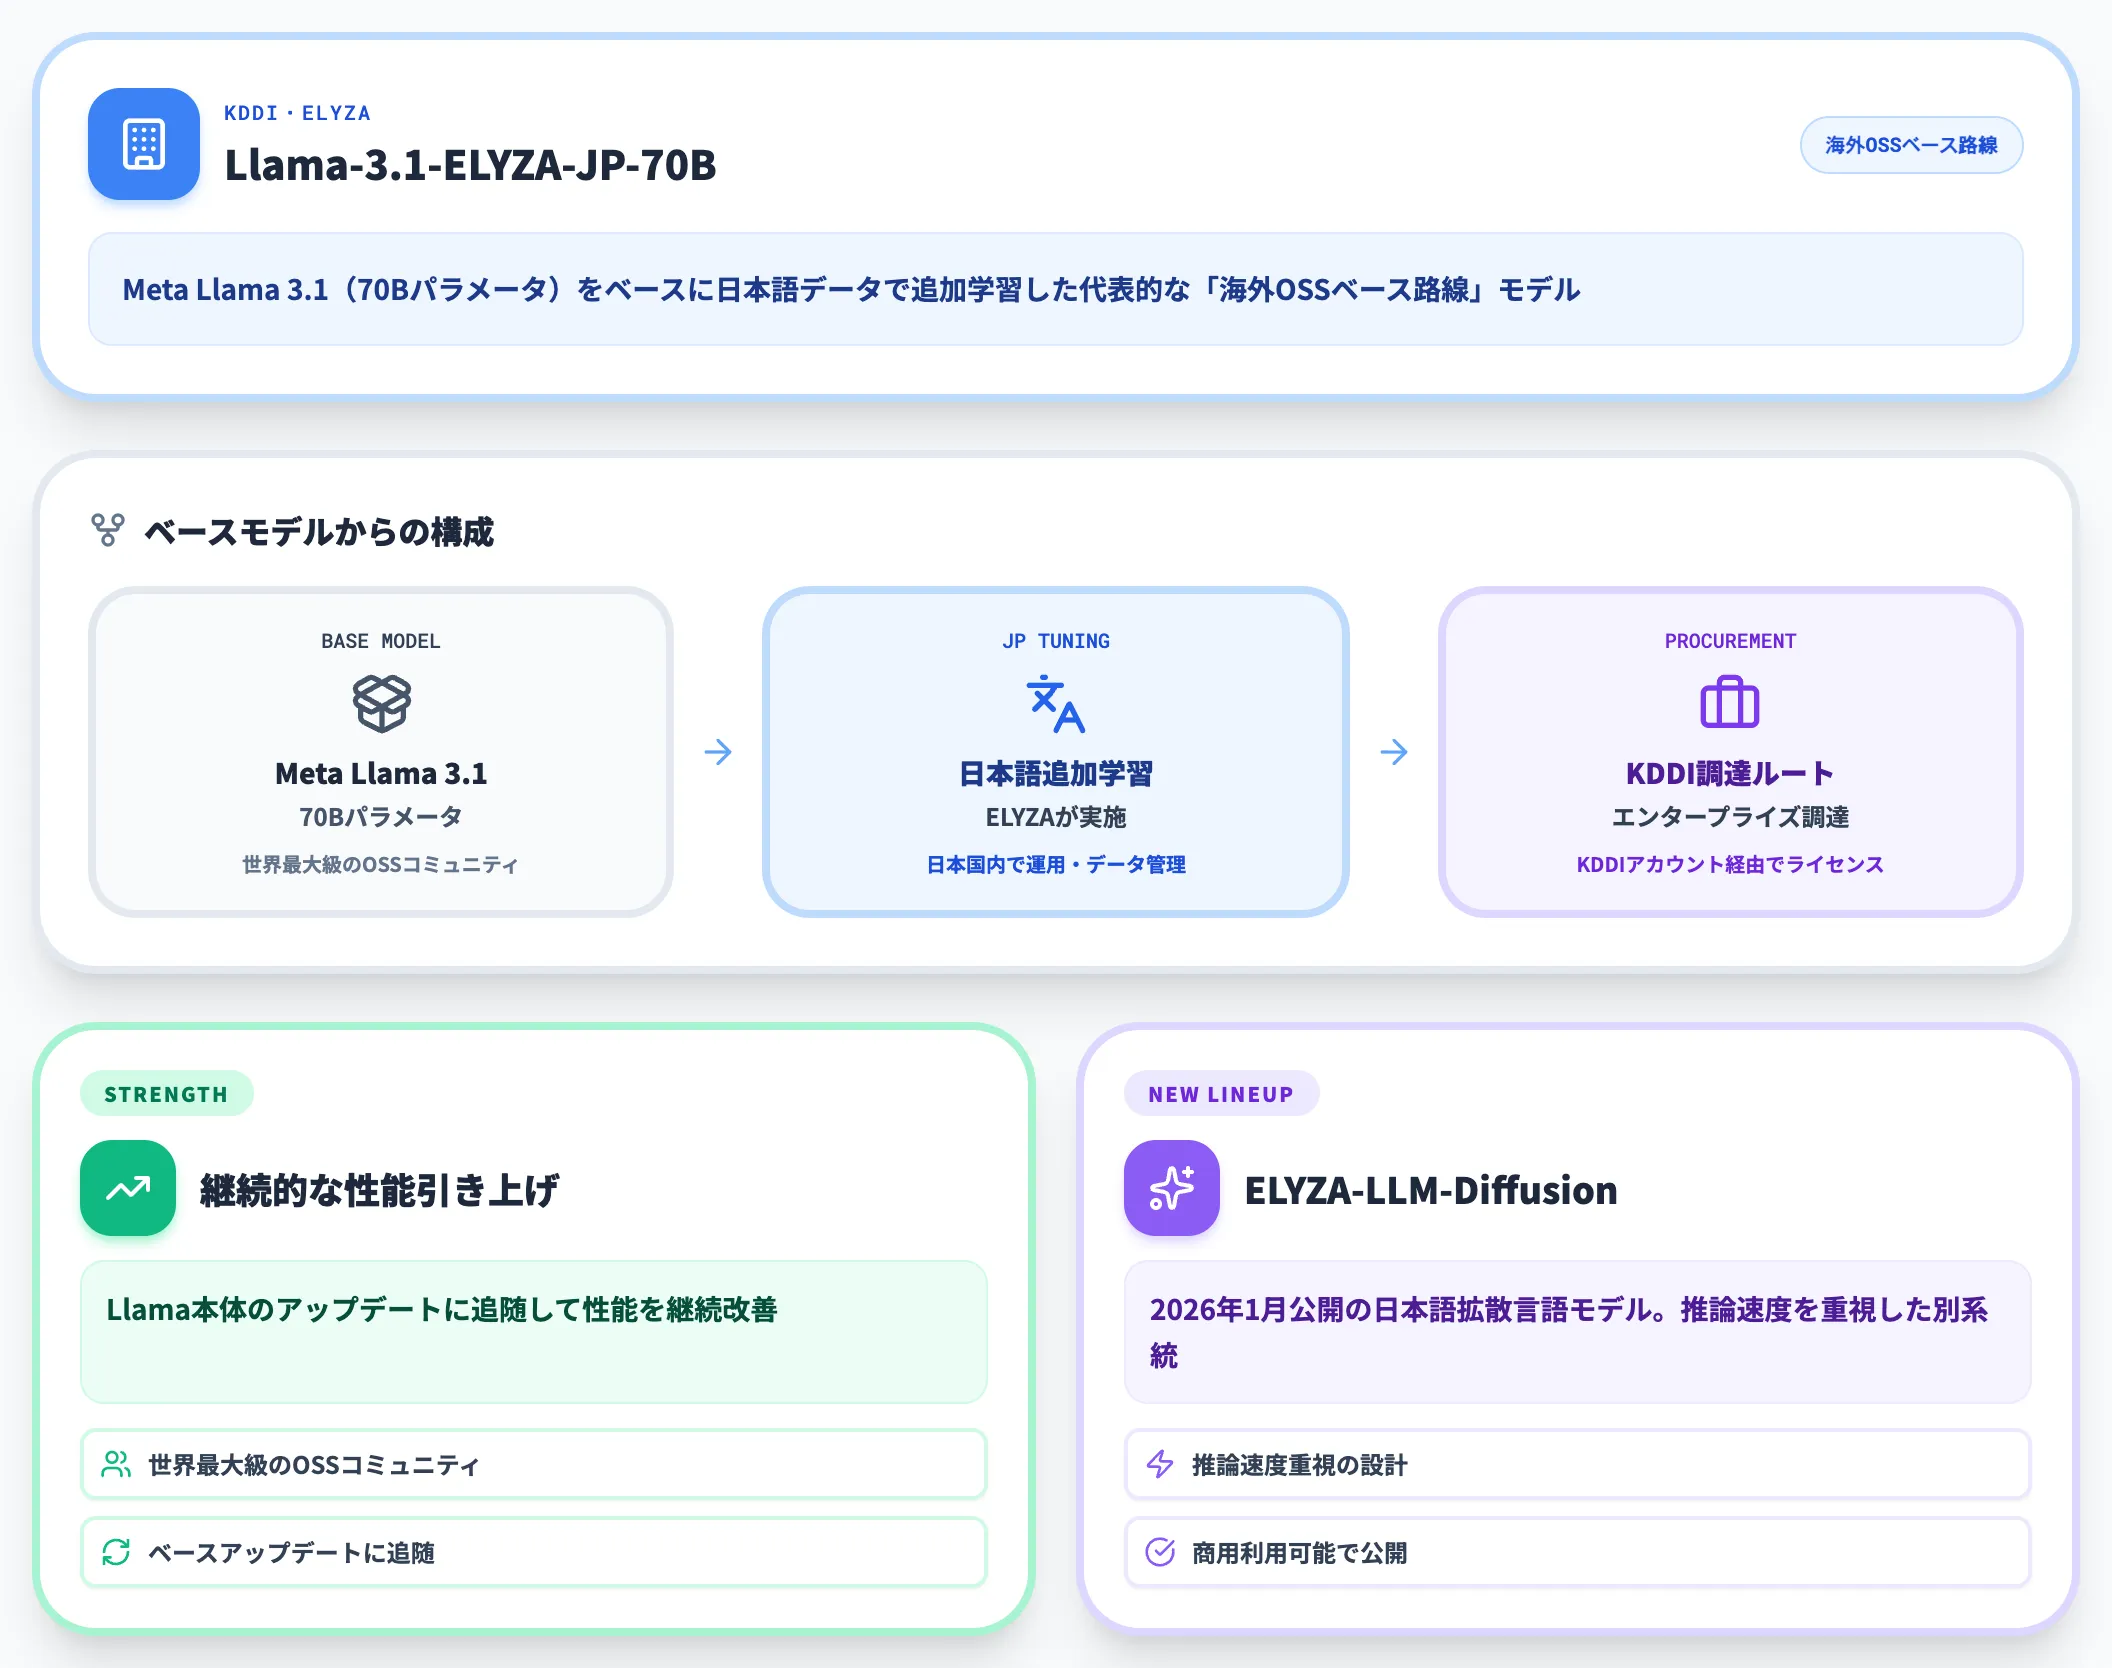This screenshot has width=2112, height=1668.
Task: Click the branch icon next to ベースモデルからの構成
Action: [108, 530]
